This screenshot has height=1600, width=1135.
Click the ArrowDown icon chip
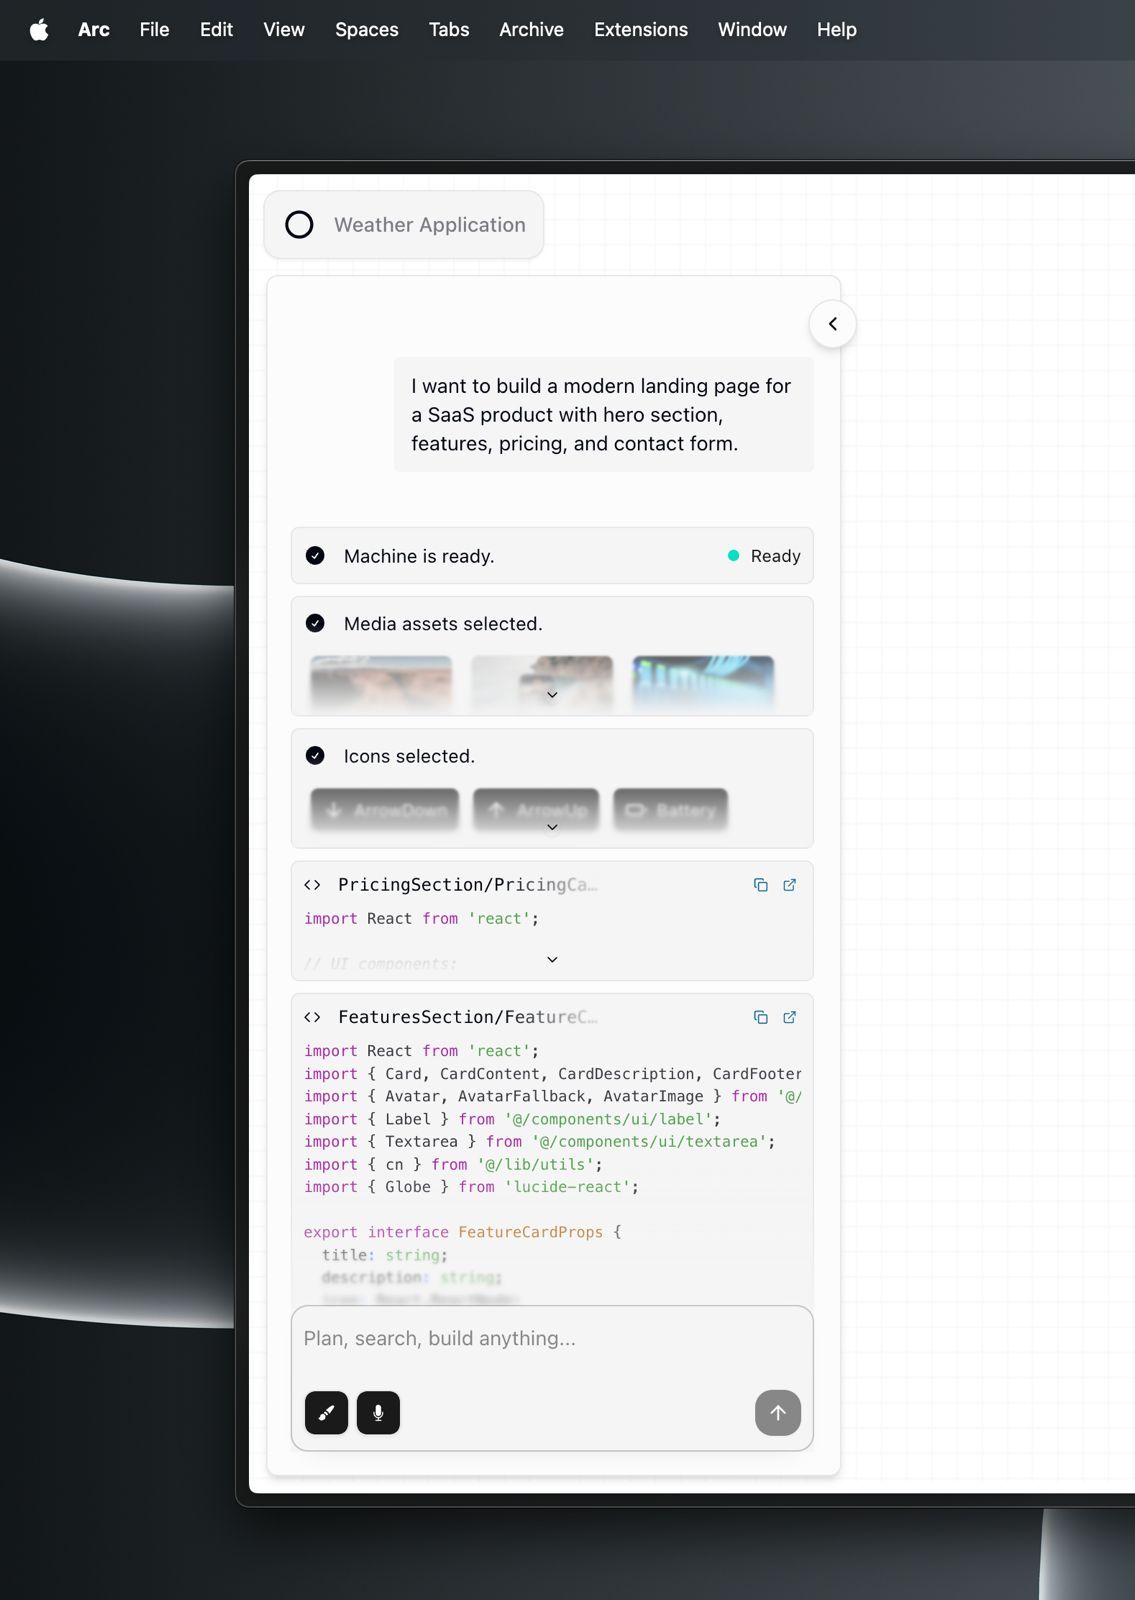[385, 810]
